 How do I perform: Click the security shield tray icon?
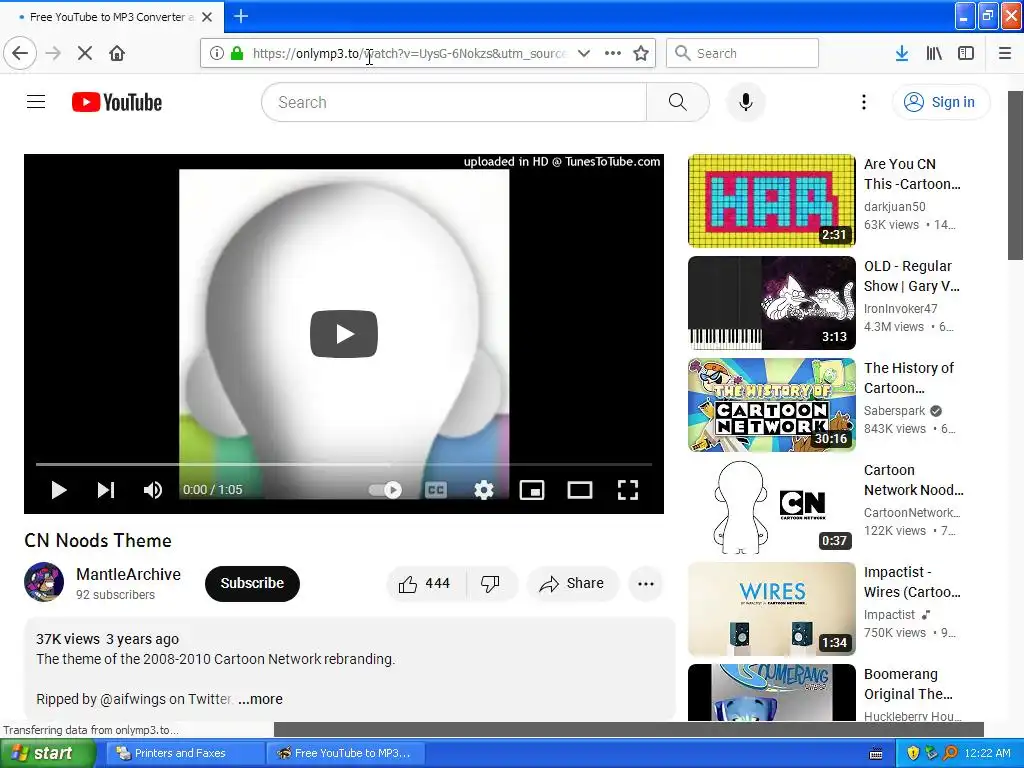click(913, 753)
